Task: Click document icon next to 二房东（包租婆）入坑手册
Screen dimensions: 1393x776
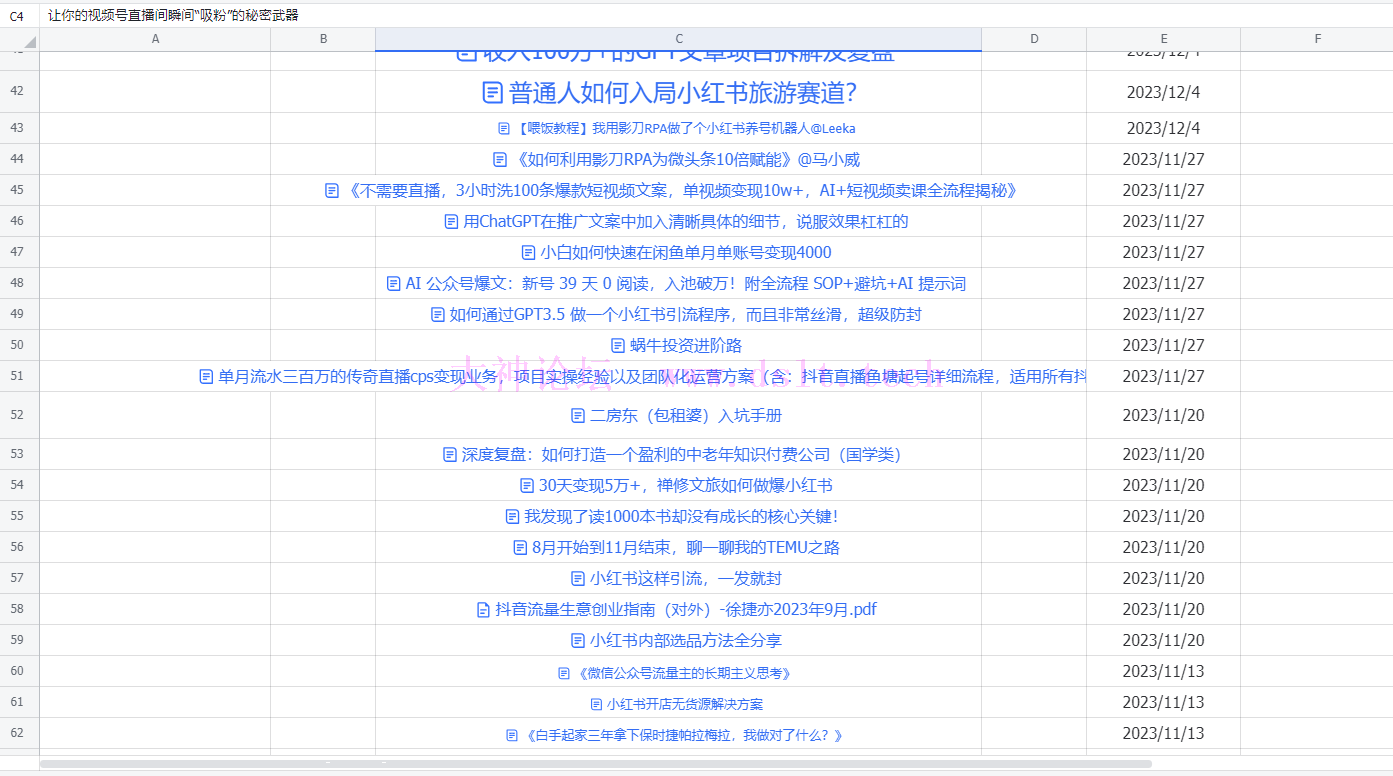Action: tap(578, 416)
